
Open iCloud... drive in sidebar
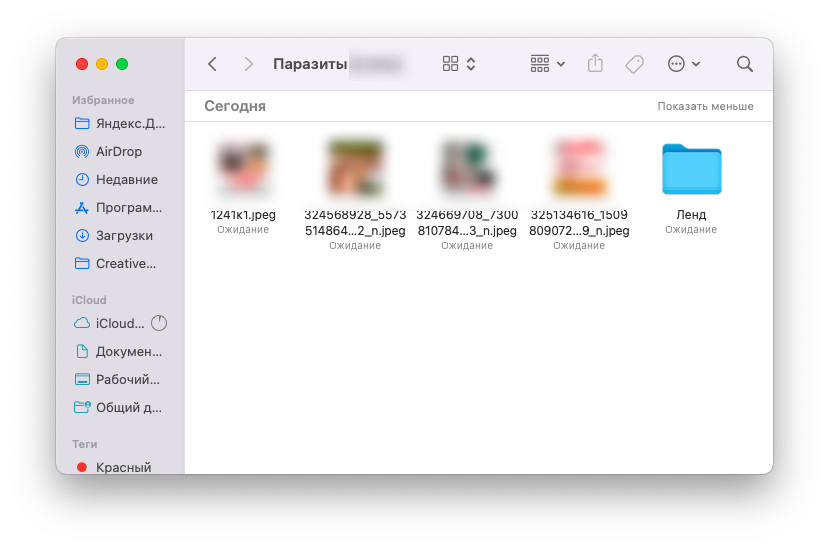click(109, 323)
